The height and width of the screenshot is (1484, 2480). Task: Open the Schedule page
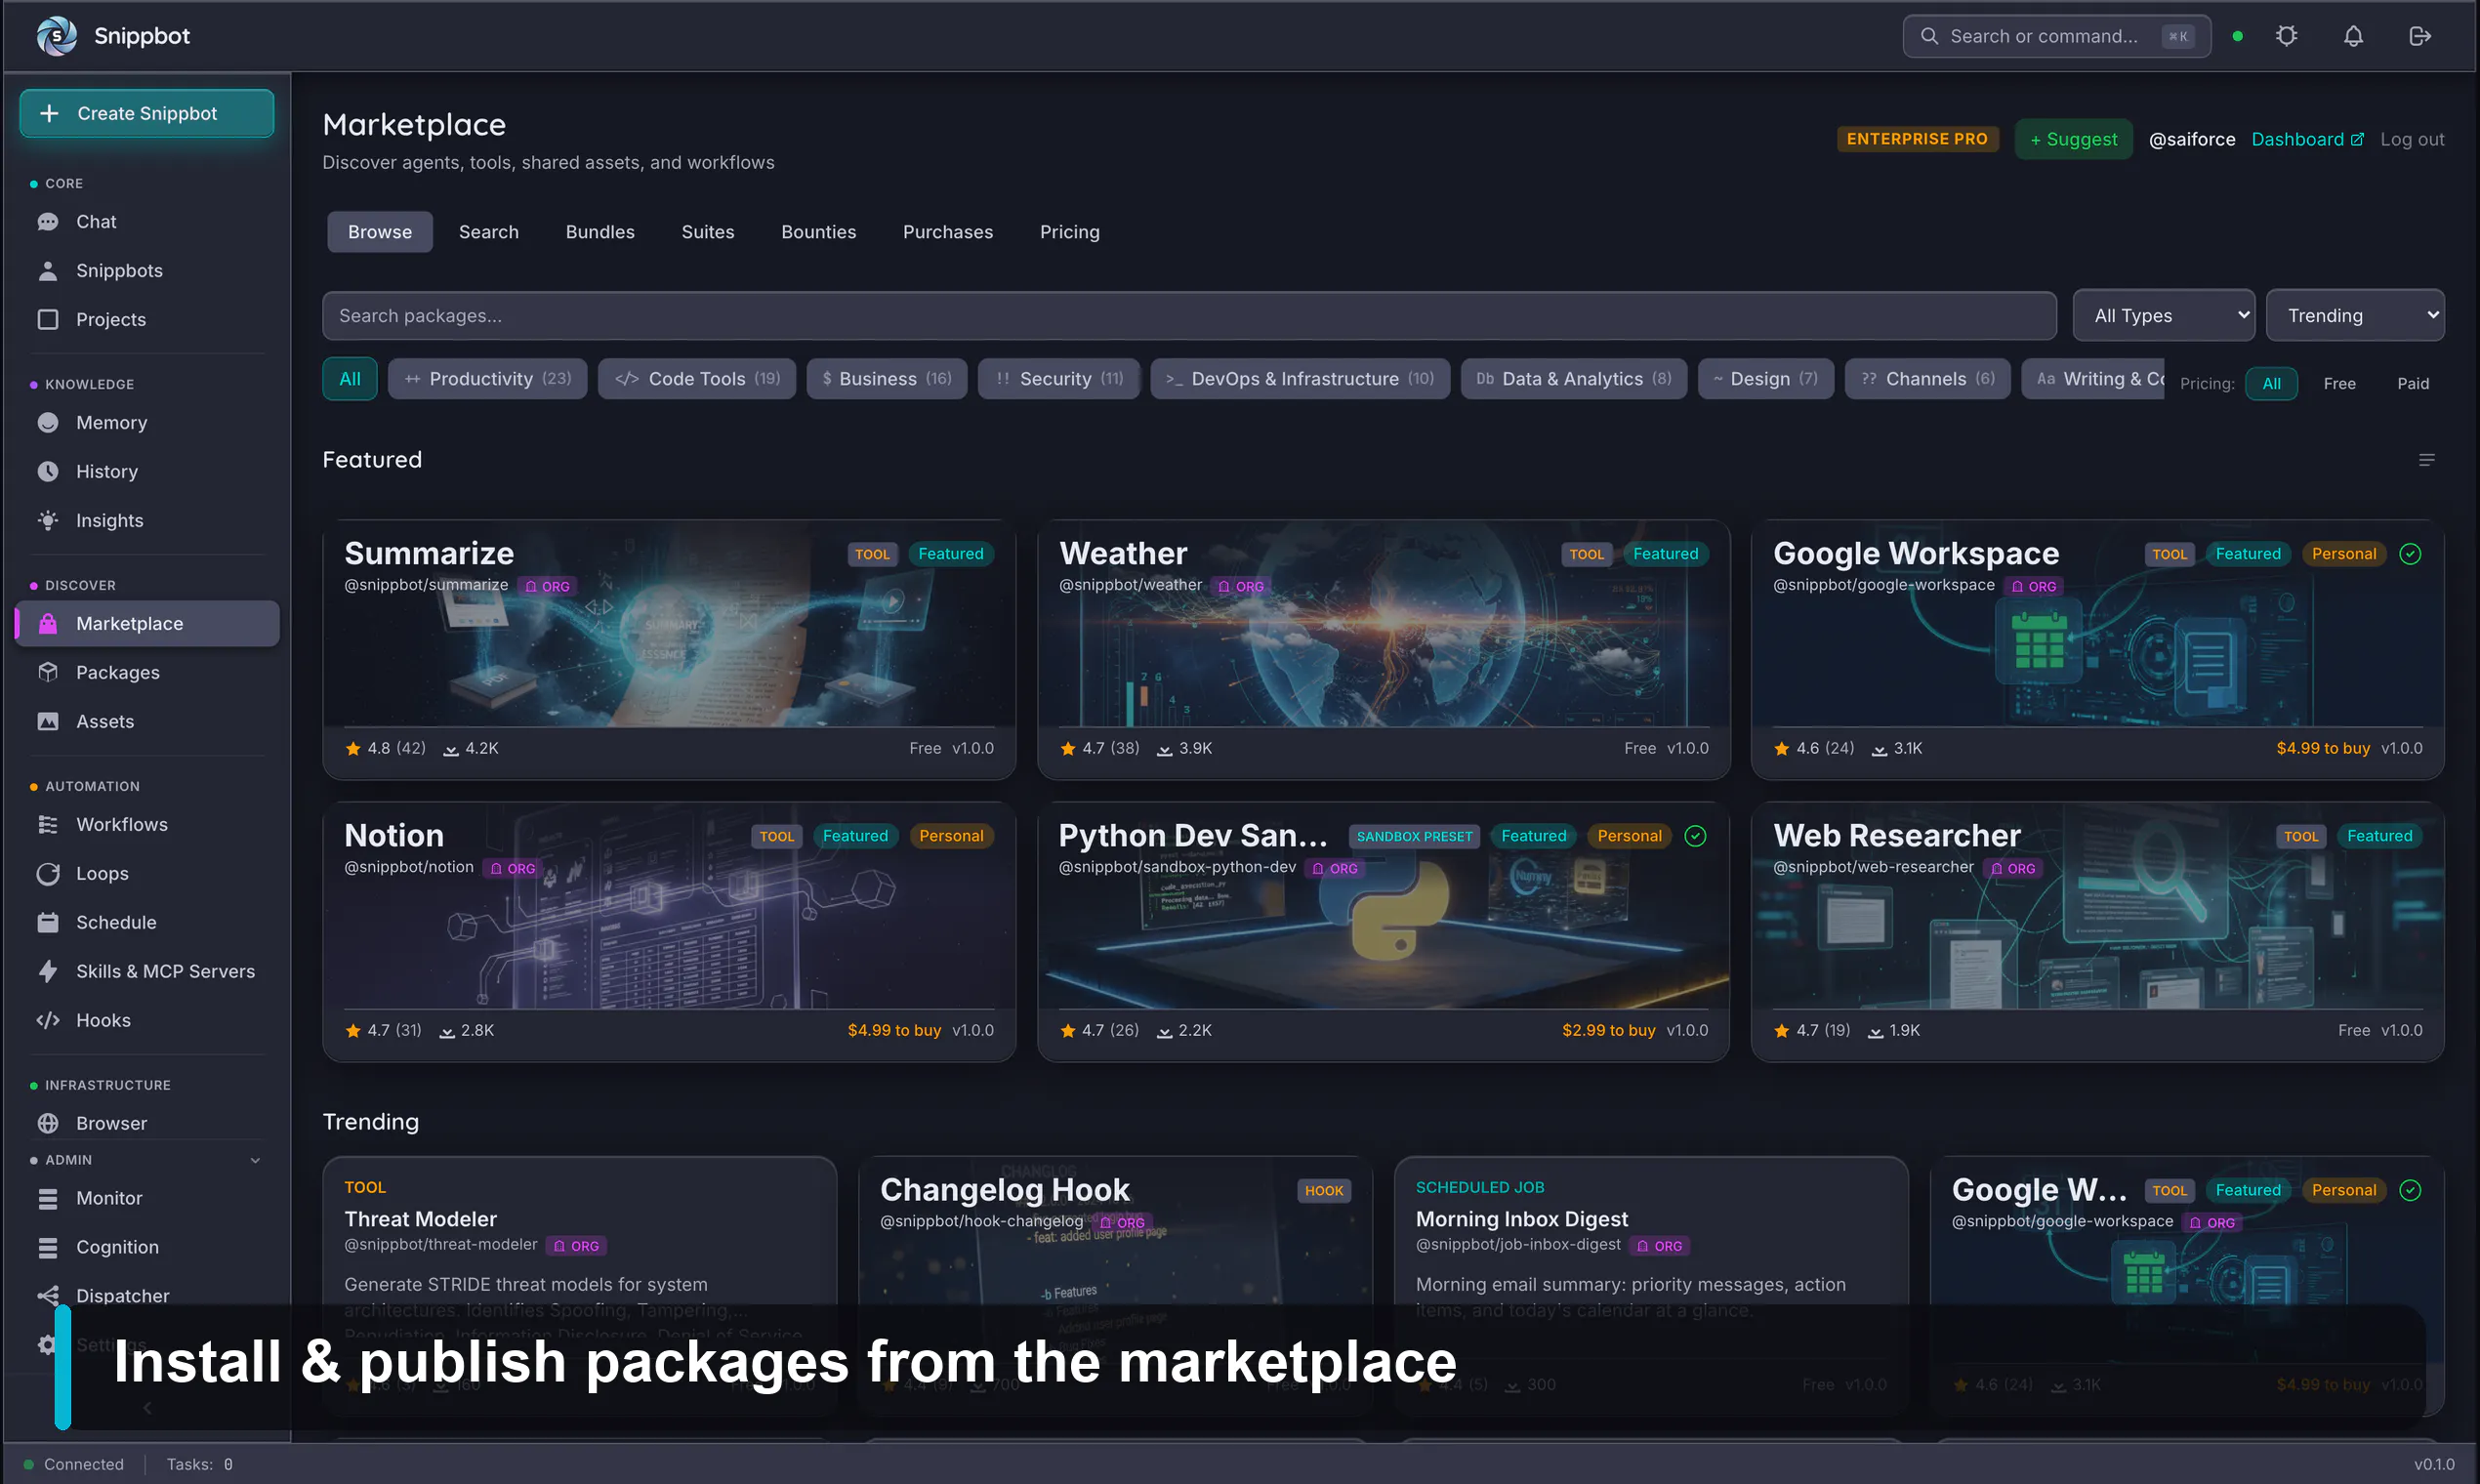147,923
